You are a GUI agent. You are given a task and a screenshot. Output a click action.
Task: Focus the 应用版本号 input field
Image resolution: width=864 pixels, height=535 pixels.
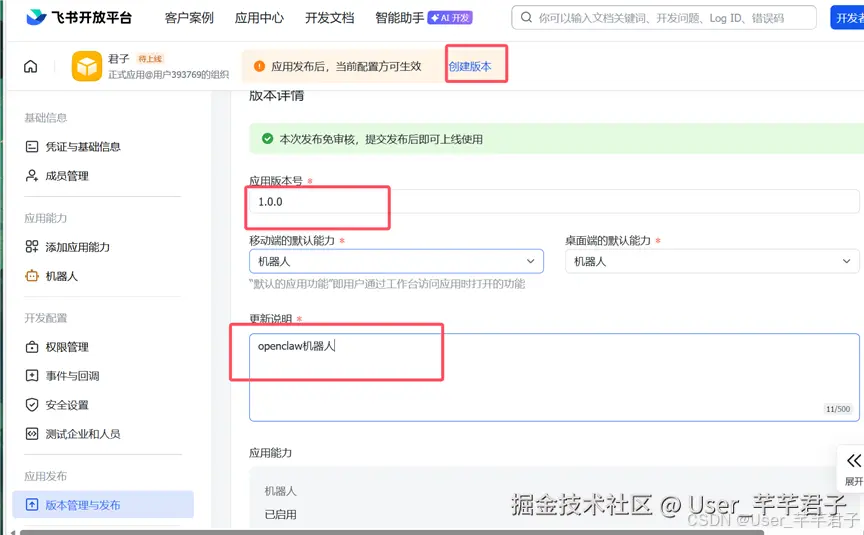tap(554, 202)
